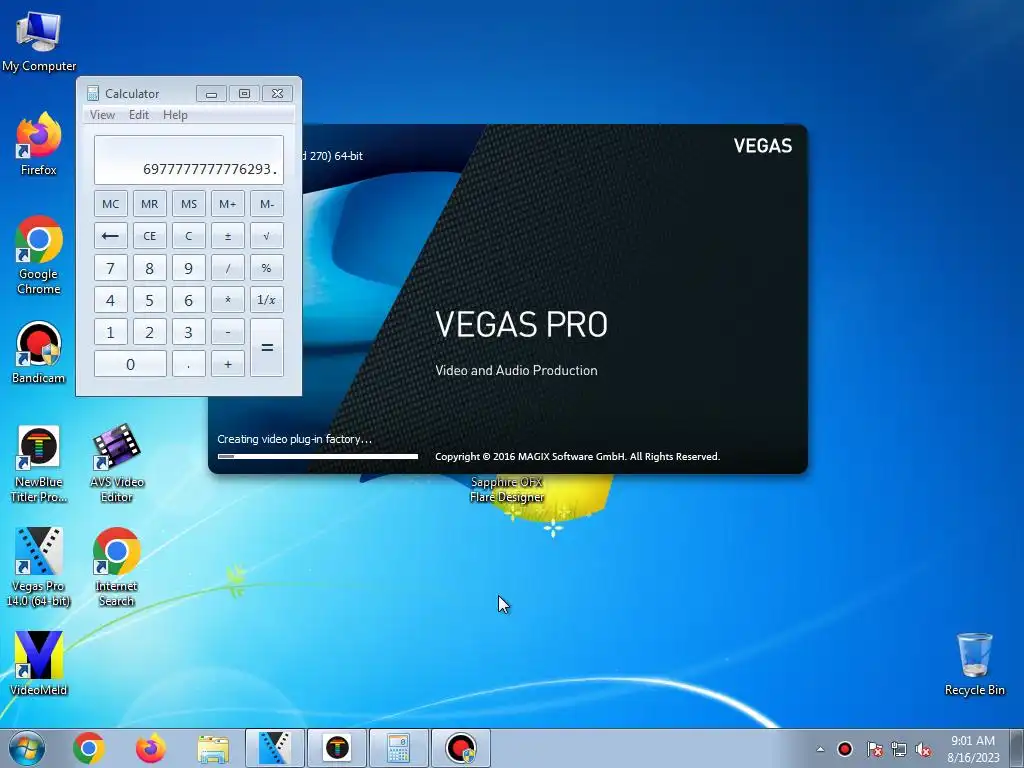Image resolution: width=1024 pixels, height=768 pixels.
Task: Click the Calculator backspace arrow button
Action: click(110, 236)
